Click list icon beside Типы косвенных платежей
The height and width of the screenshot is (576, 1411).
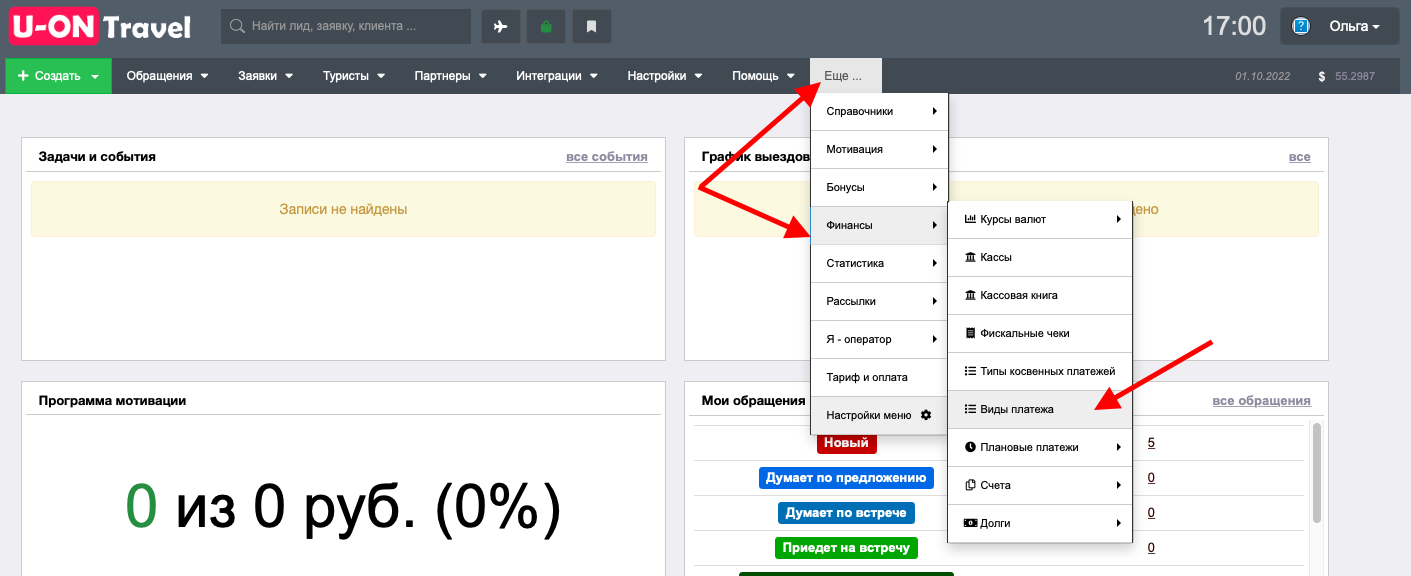(970, 371)
